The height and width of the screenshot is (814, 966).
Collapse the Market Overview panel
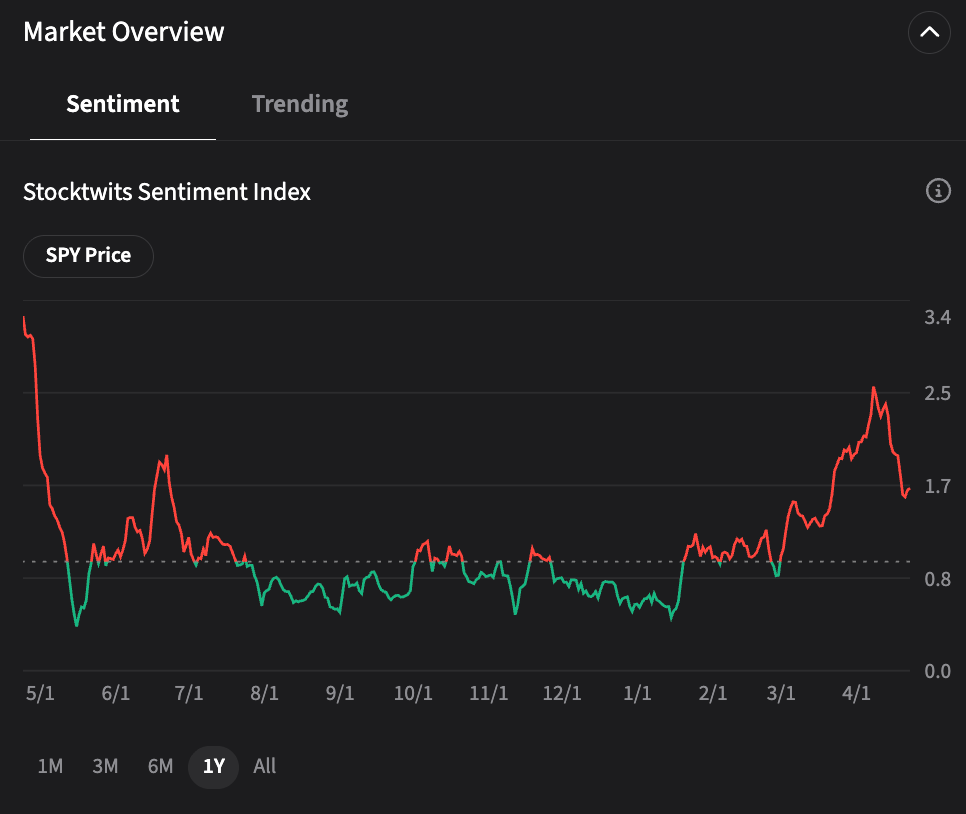(x=929, y=32)
